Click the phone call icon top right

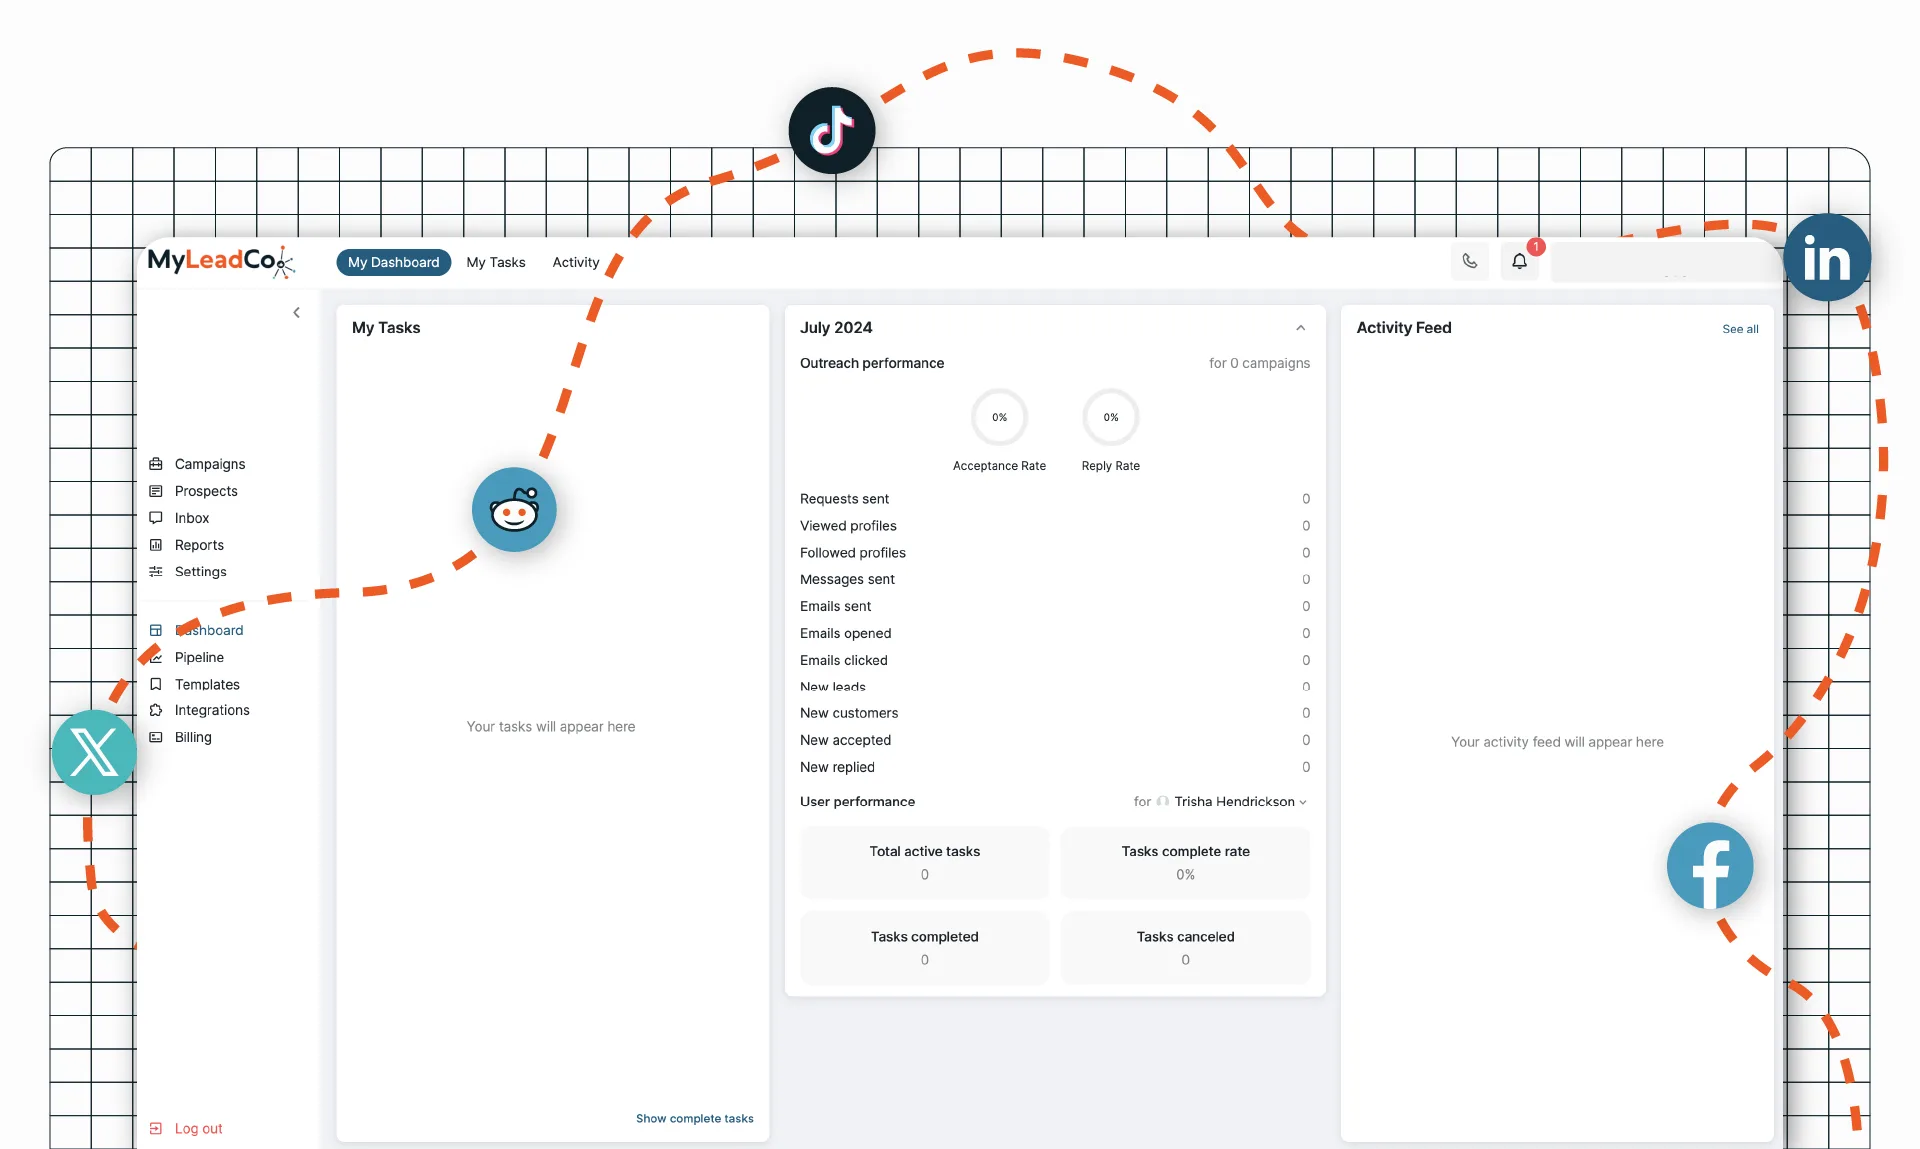1470,261
